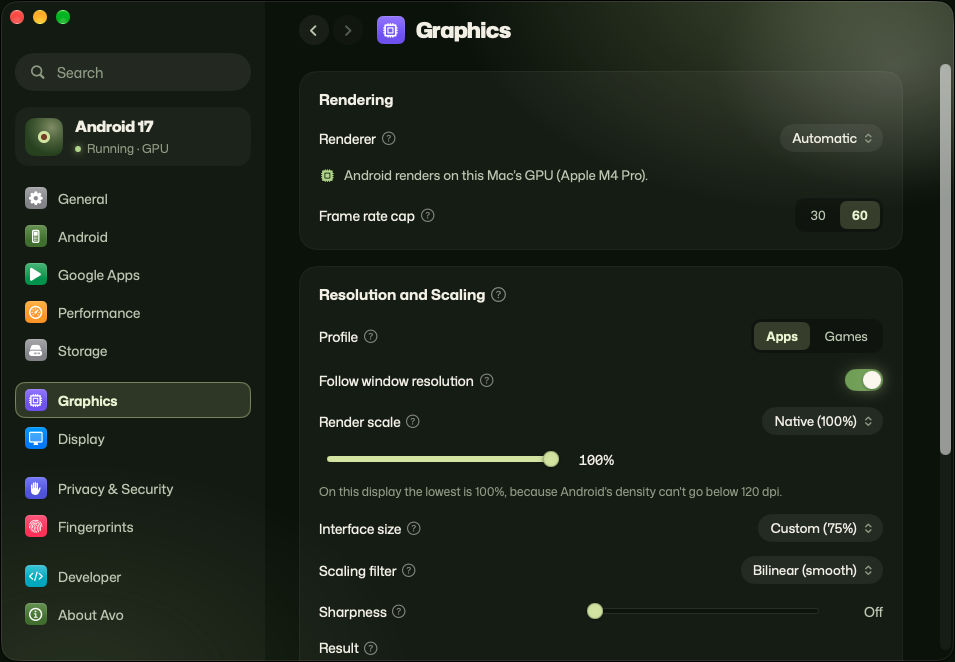
Task: Open the Render scale Native (100%) dropdown
Action: pos(822,421)
